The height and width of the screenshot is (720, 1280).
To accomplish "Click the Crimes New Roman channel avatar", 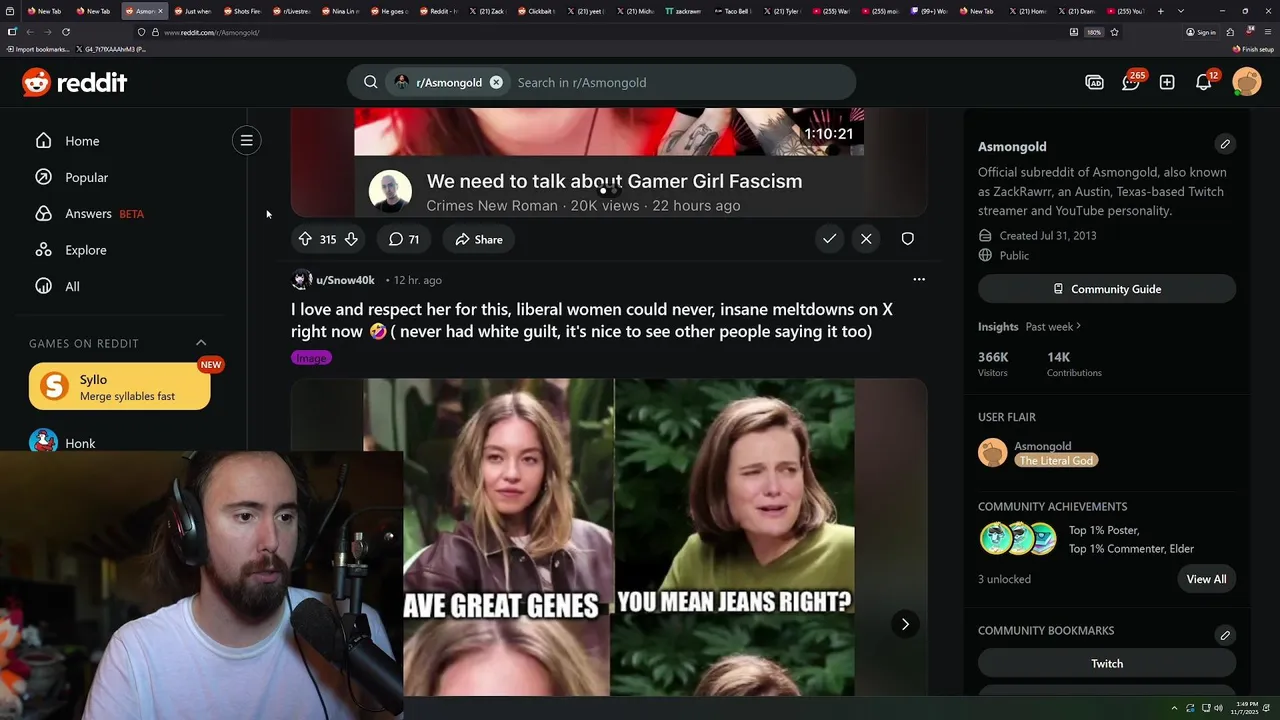I will pyautogui.click(x=390, y=192).
